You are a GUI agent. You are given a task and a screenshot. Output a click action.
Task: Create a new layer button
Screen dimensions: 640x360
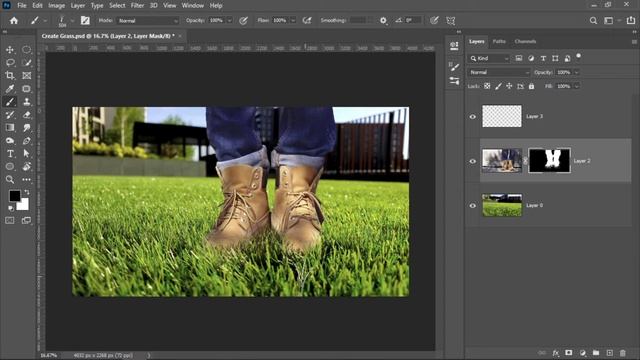[609, 353]
